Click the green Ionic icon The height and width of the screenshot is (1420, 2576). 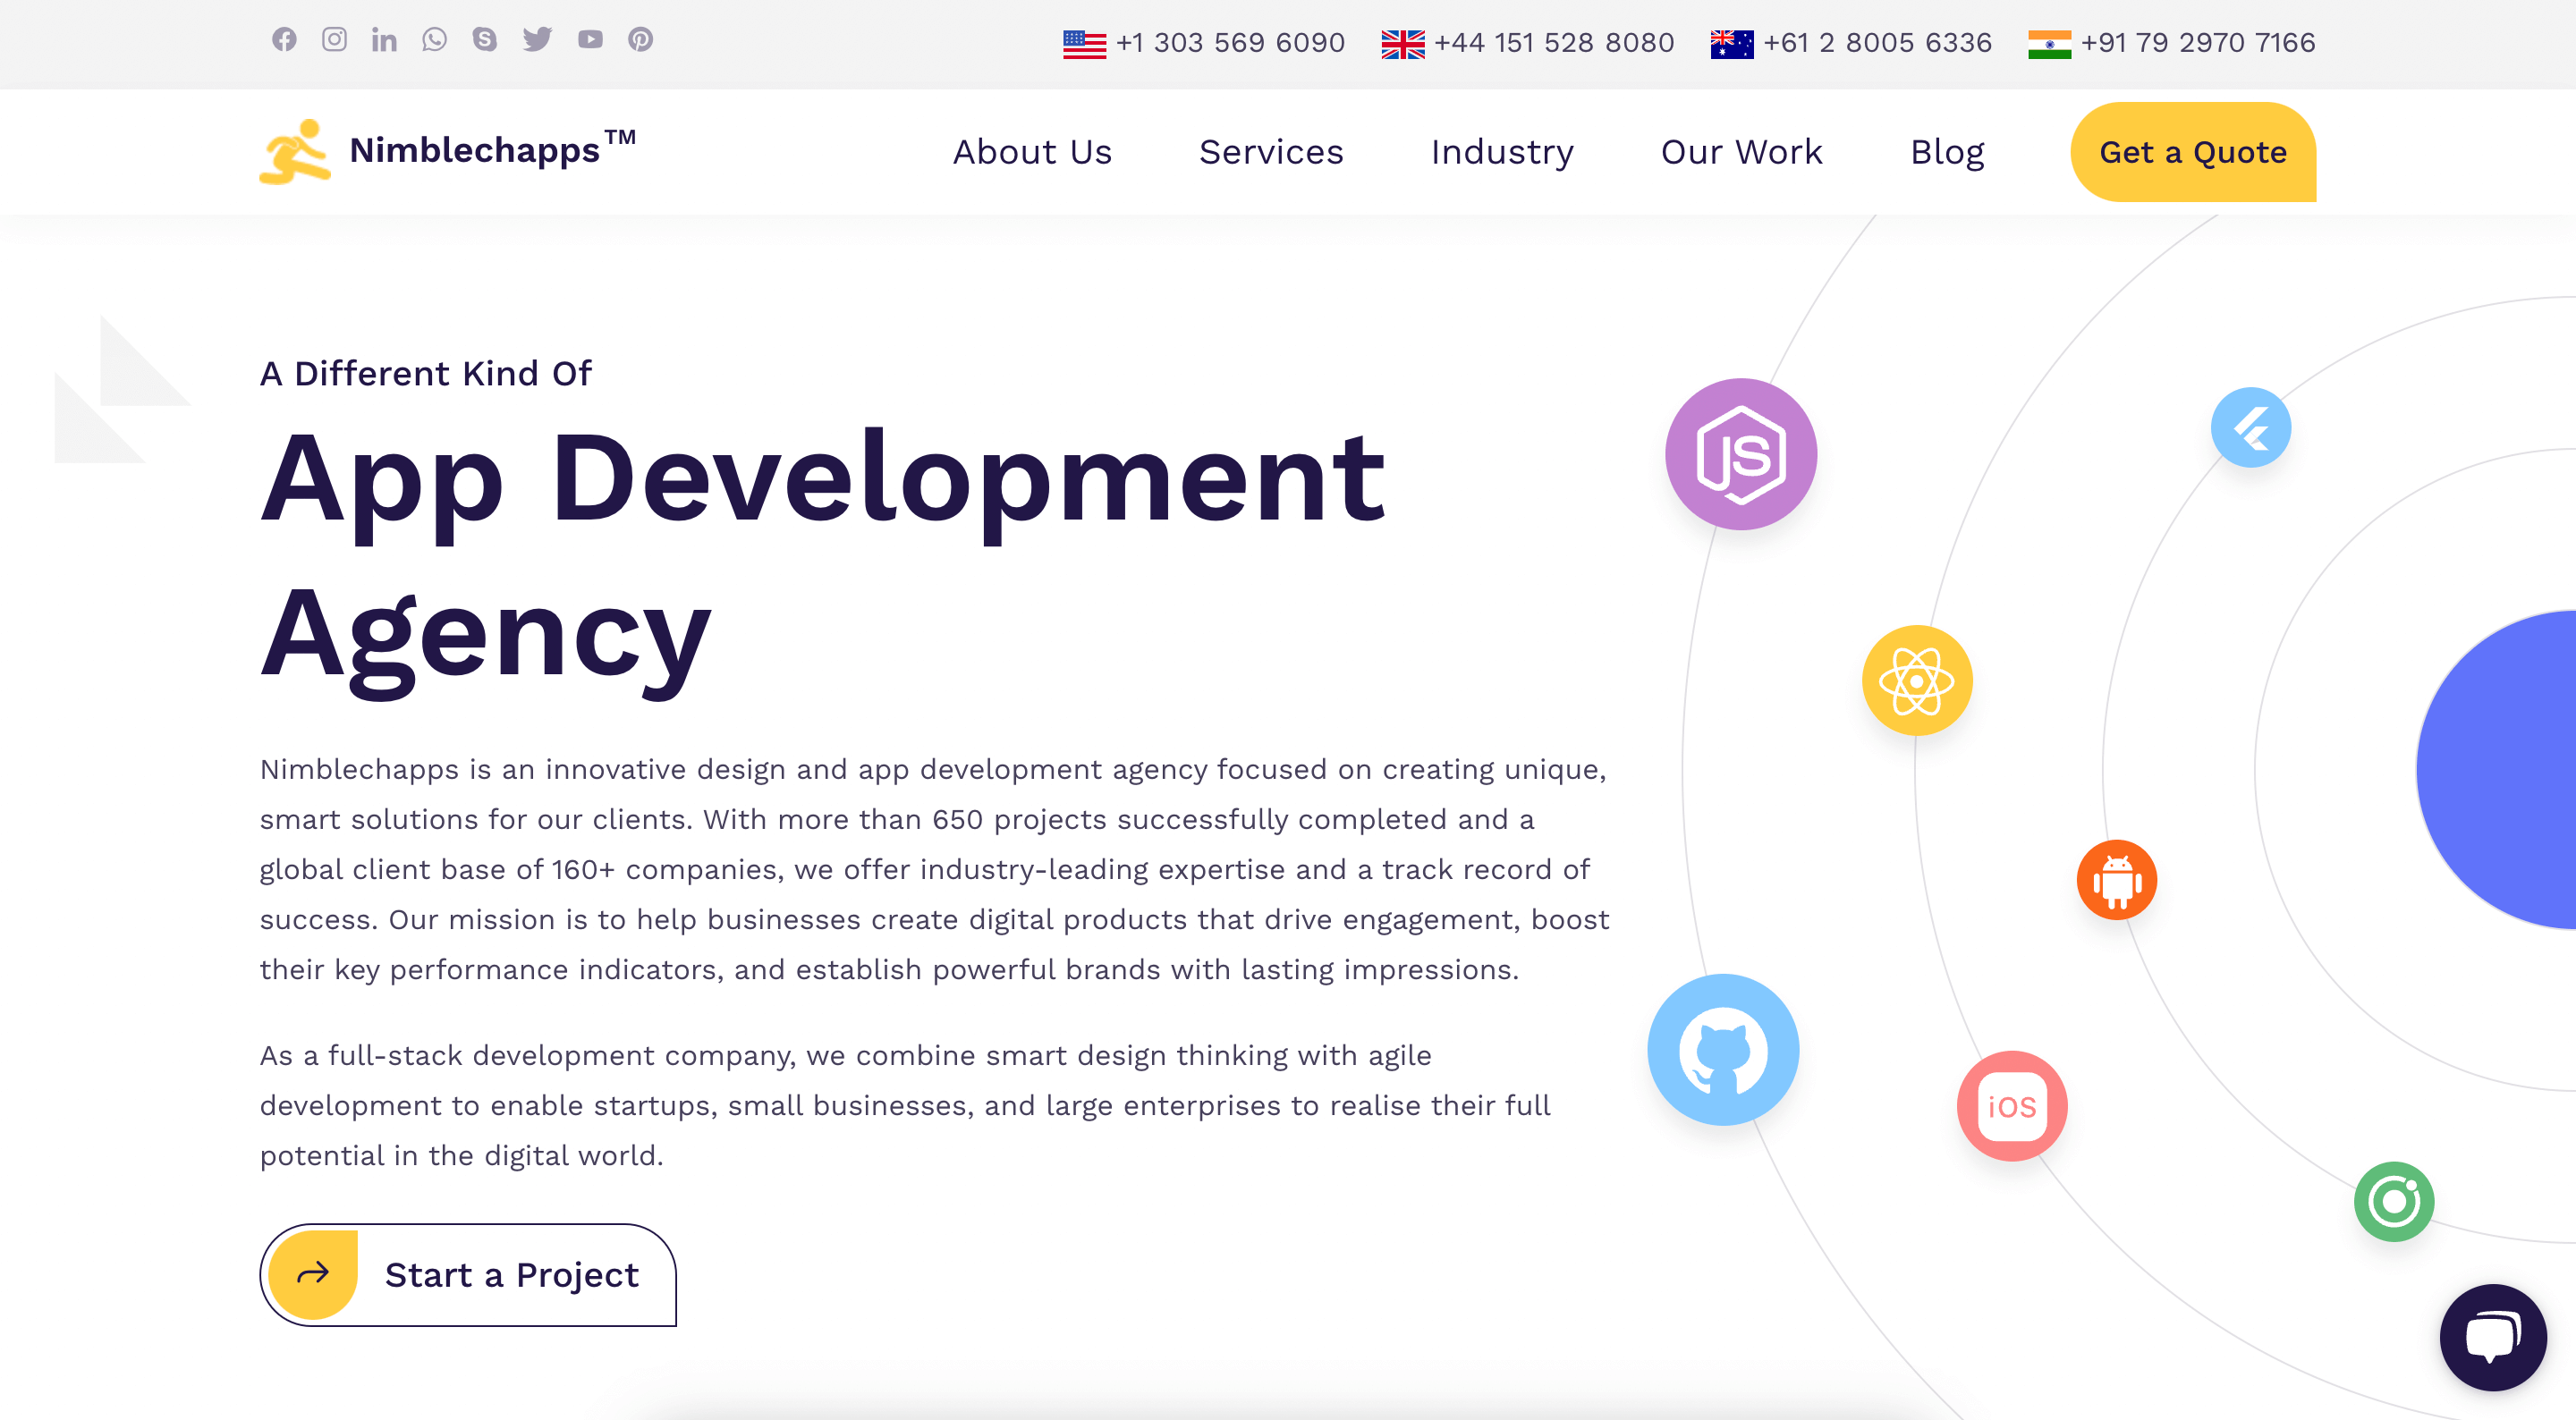tap(2393, 1201)
